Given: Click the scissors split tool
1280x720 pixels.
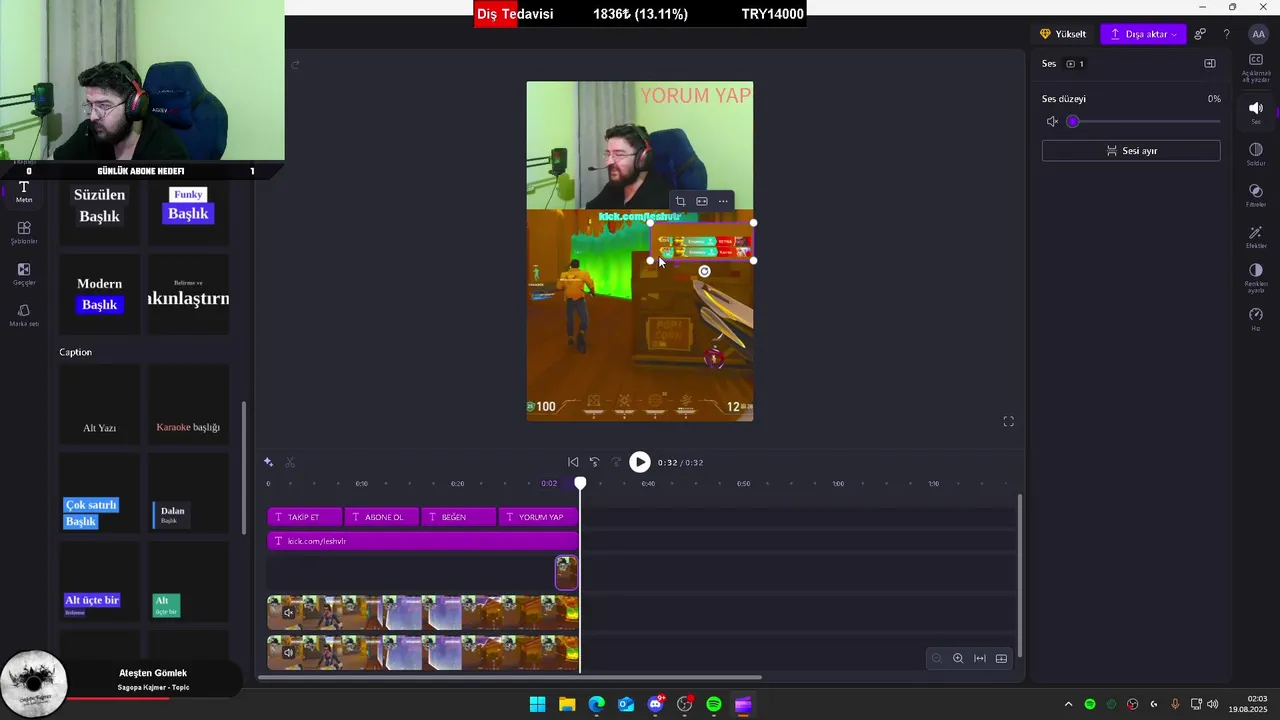Looking at the screenshot, I should [x=290, y=462].
